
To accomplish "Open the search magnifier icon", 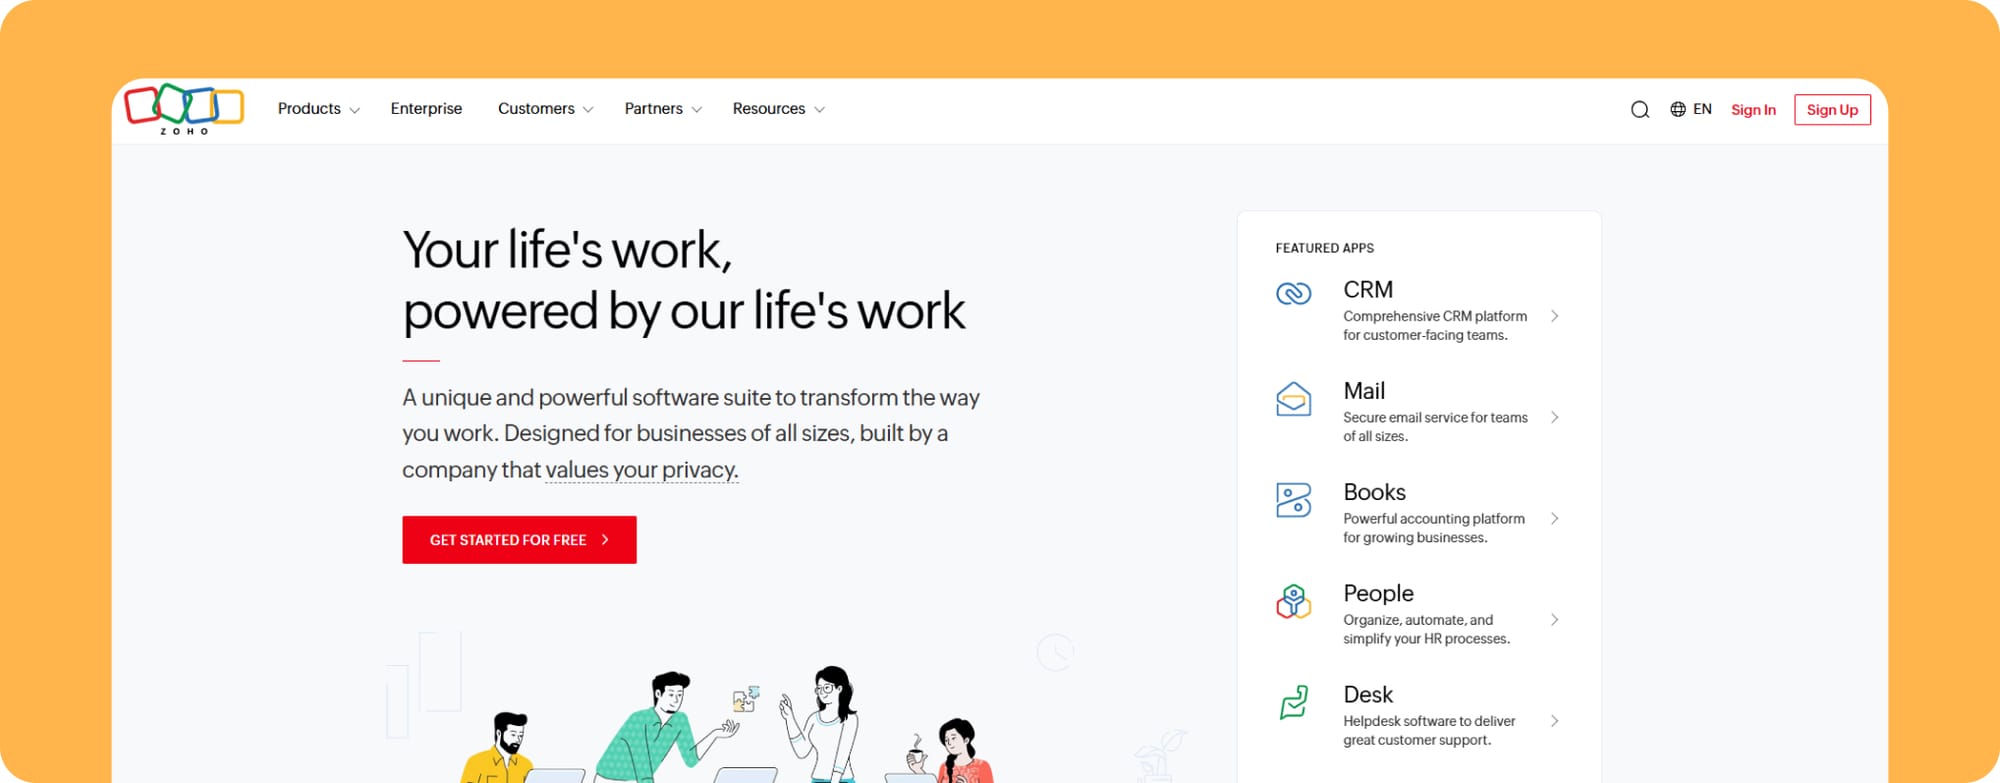I will point(1640,110).
